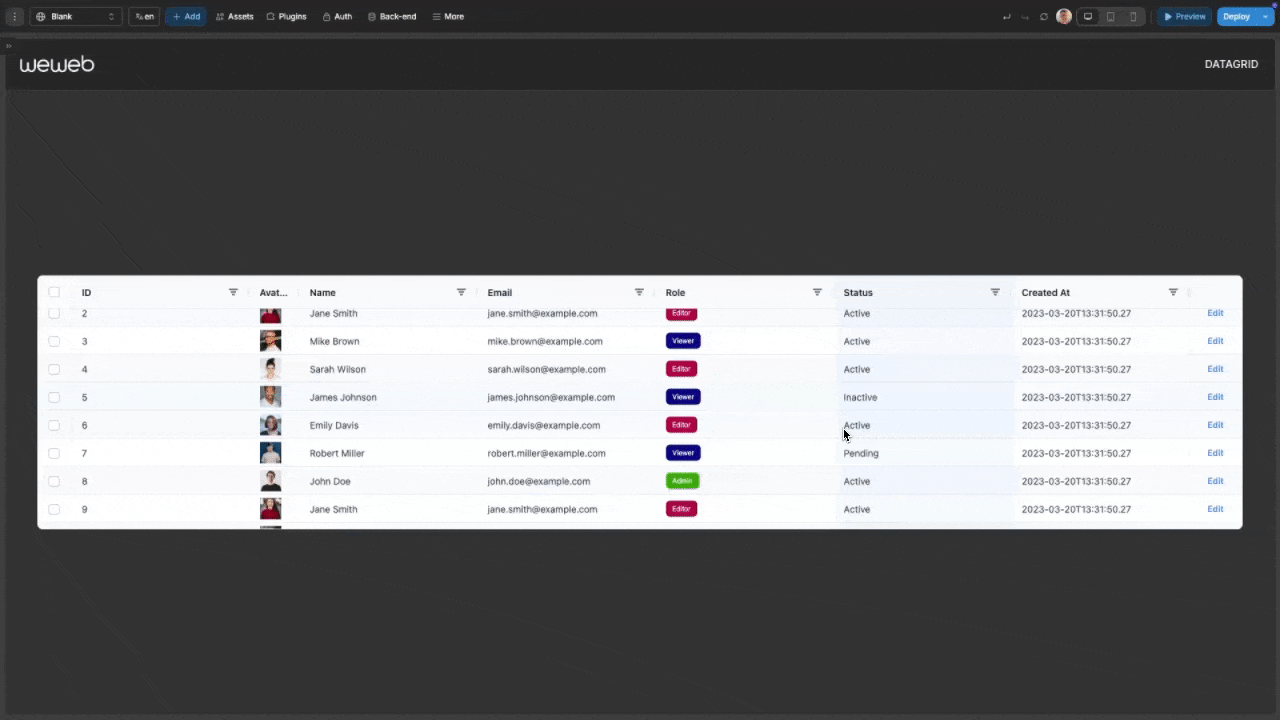Select the desktop viewport icon
The width and height of the screenshot is (1280, 720).
(1088, 17)
